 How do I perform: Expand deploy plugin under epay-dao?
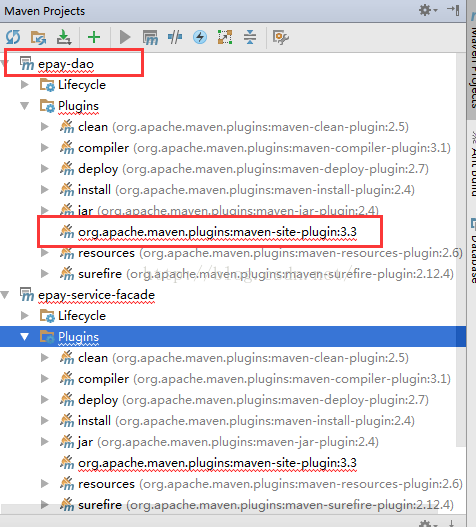tap(45, 169)
